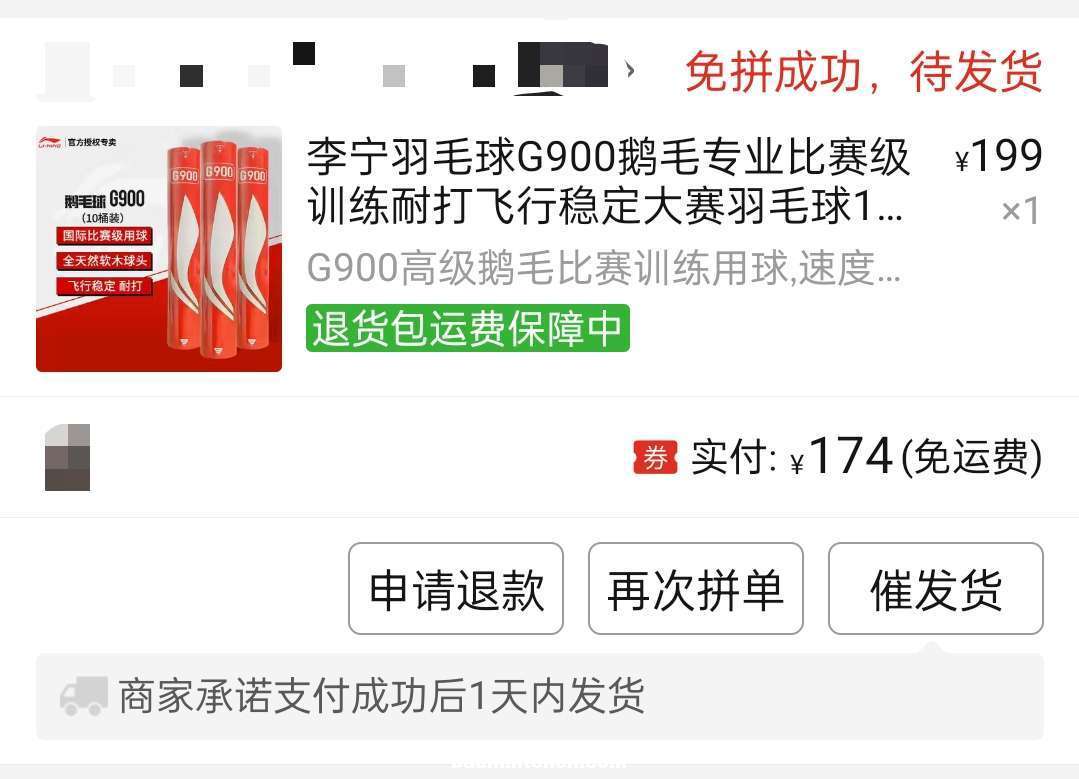Tap the 国际比赛级用球 label on thumbnail
Screen dimensions: 1079x779
coord(105,236)
